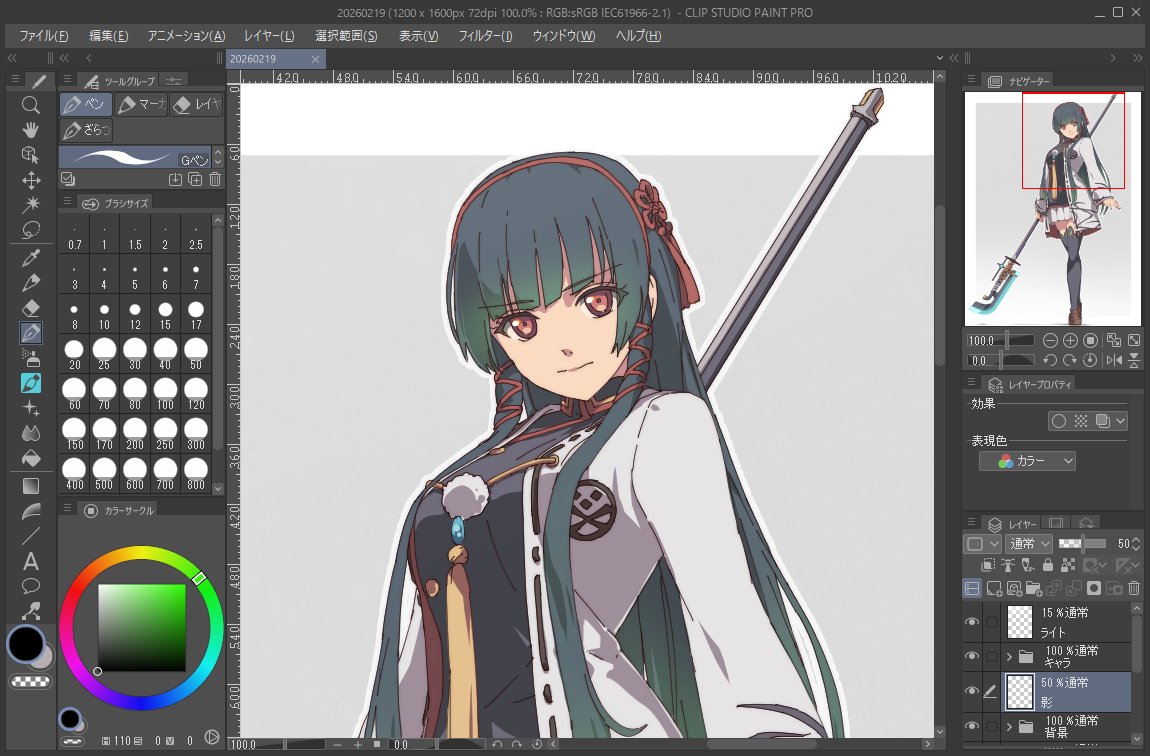This screenshot has height=756, width=1150.
Task: Select the Airbrush spray tool
Action: tap(30, 358)
